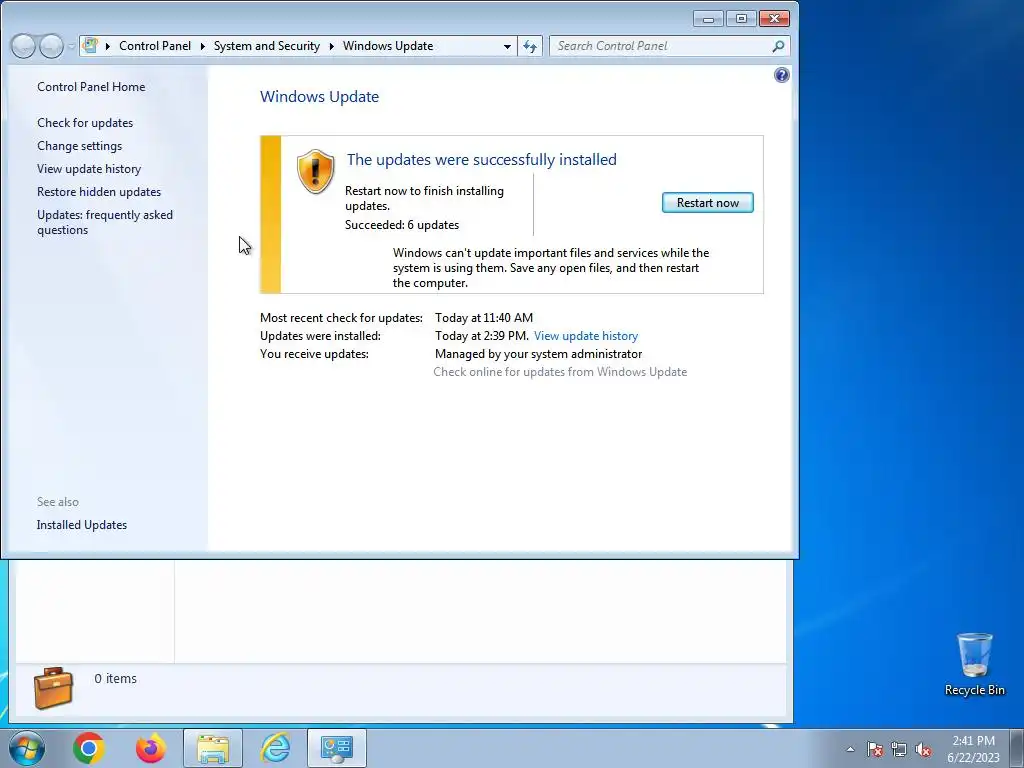1024x768 pixels.
Task: Open Installed Updates under See also
Action: (x=82, y=525)
